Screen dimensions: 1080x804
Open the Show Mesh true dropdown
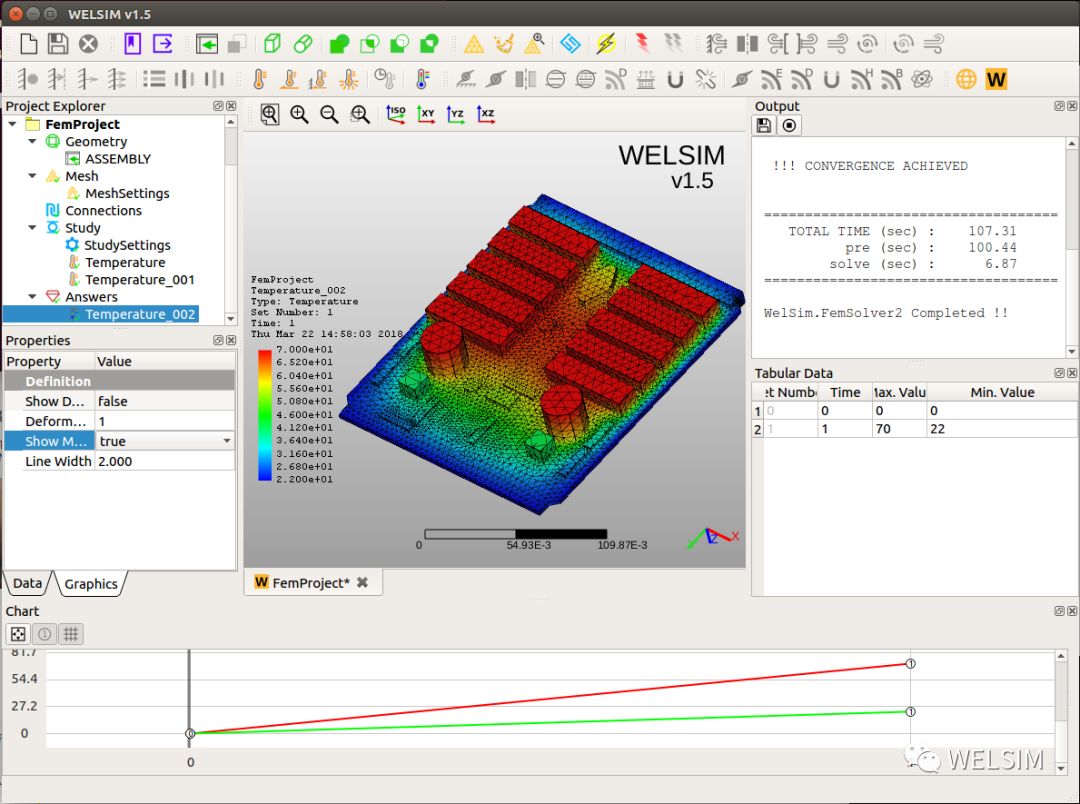pos(227,441)
